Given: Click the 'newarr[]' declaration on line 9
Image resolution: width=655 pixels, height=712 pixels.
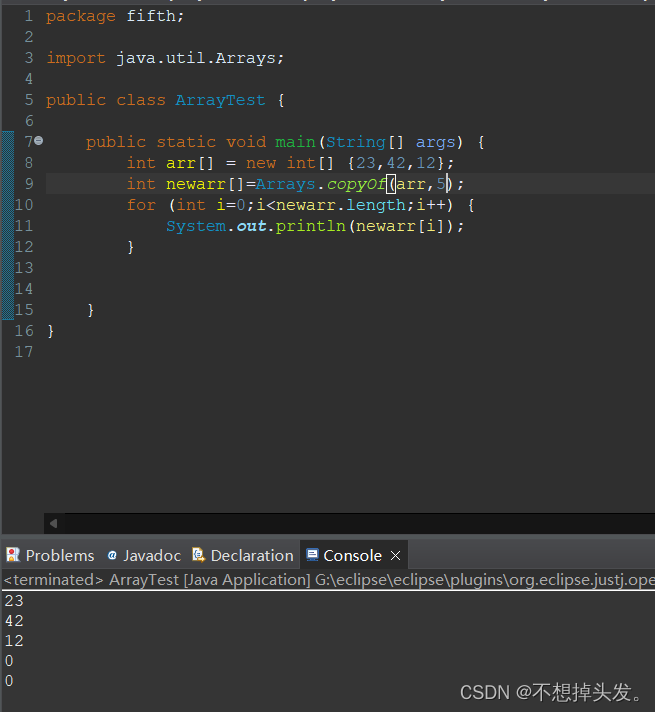Looking at the screenshot, I should (205, 184).
